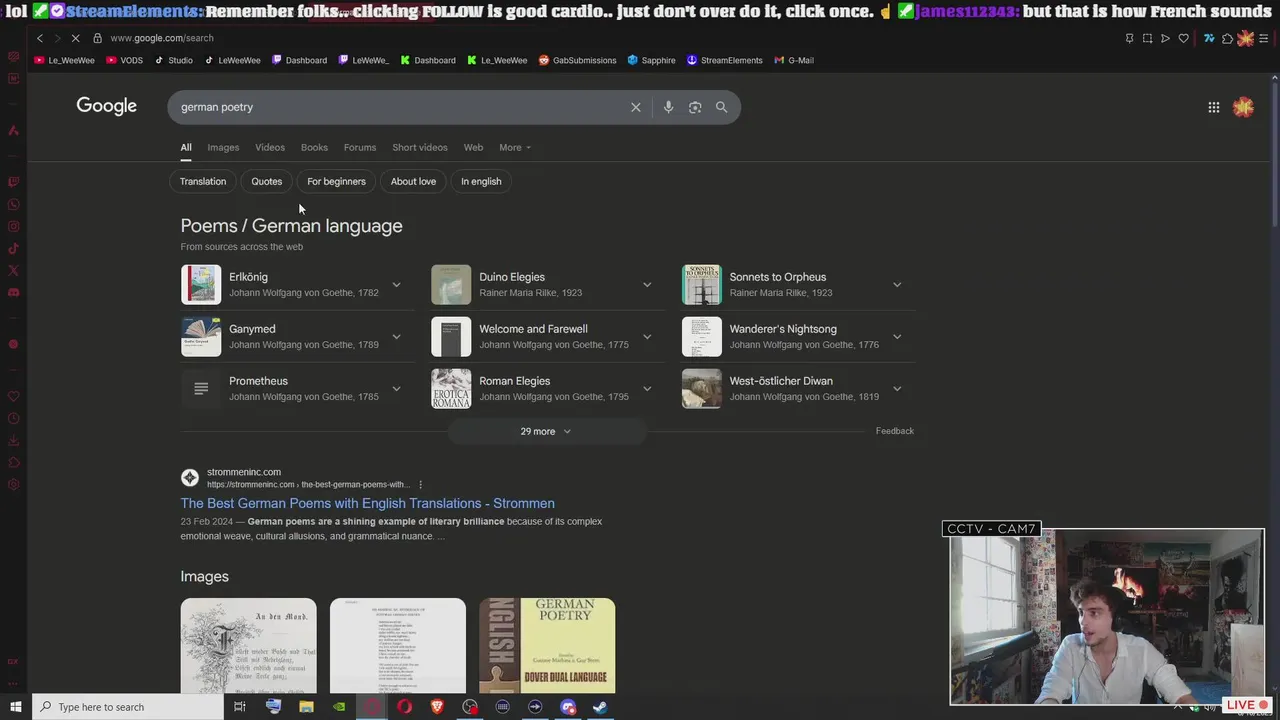Expand the Ganymed poem entry

point(396,337)
